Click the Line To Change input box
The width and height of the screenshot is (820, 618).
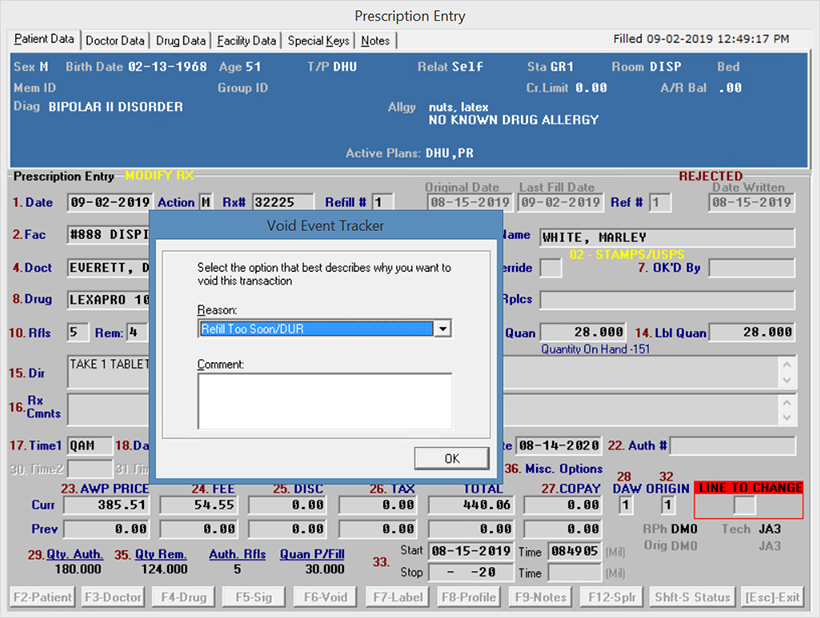(x=745, y=506)
